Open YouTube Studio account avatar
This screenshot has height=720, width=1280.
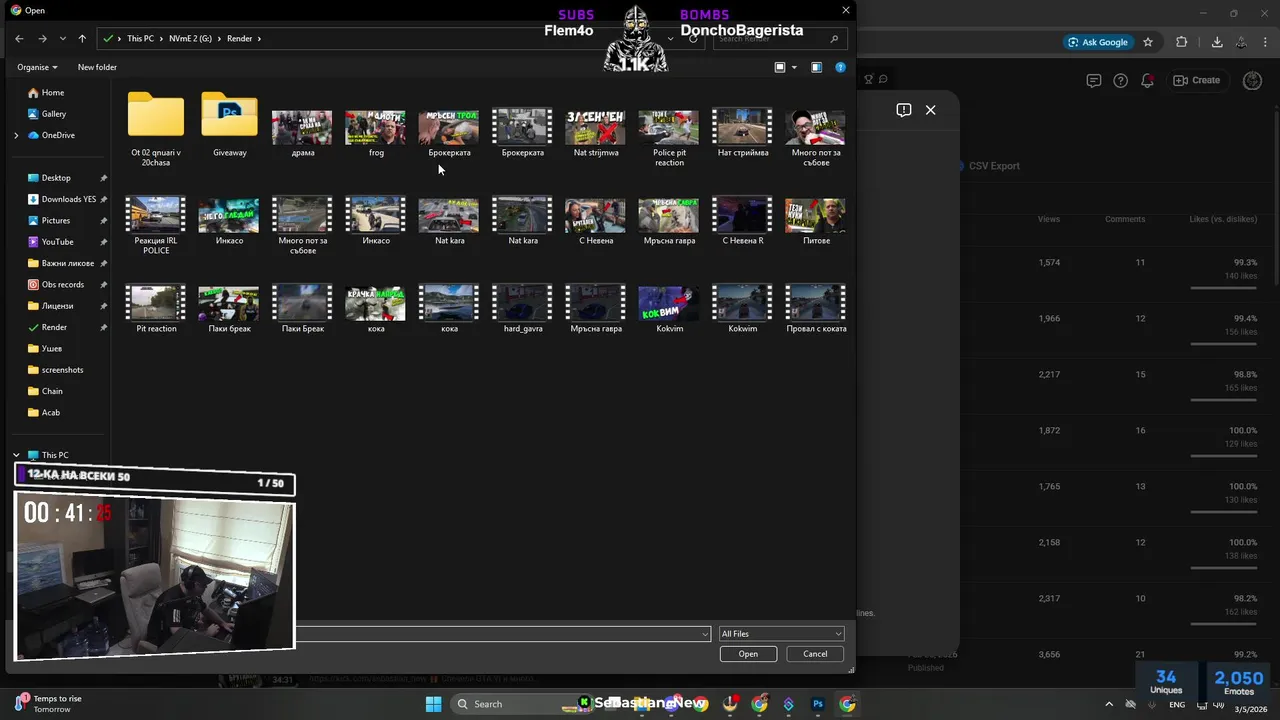tap(1252, 80)
